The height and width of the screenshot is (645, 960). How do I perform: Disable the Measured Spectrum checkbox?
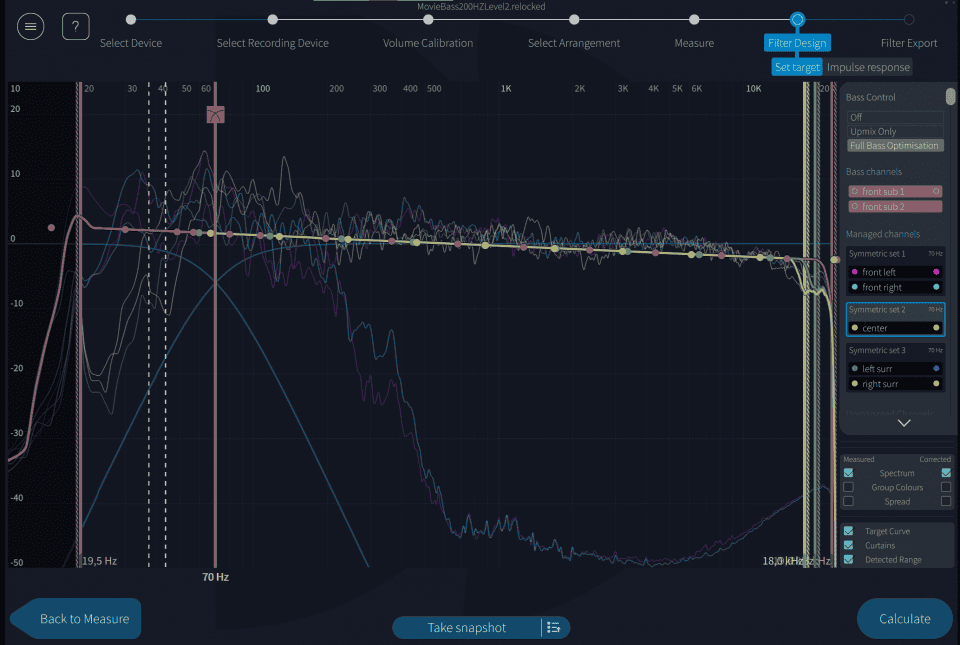pos(848,473)
